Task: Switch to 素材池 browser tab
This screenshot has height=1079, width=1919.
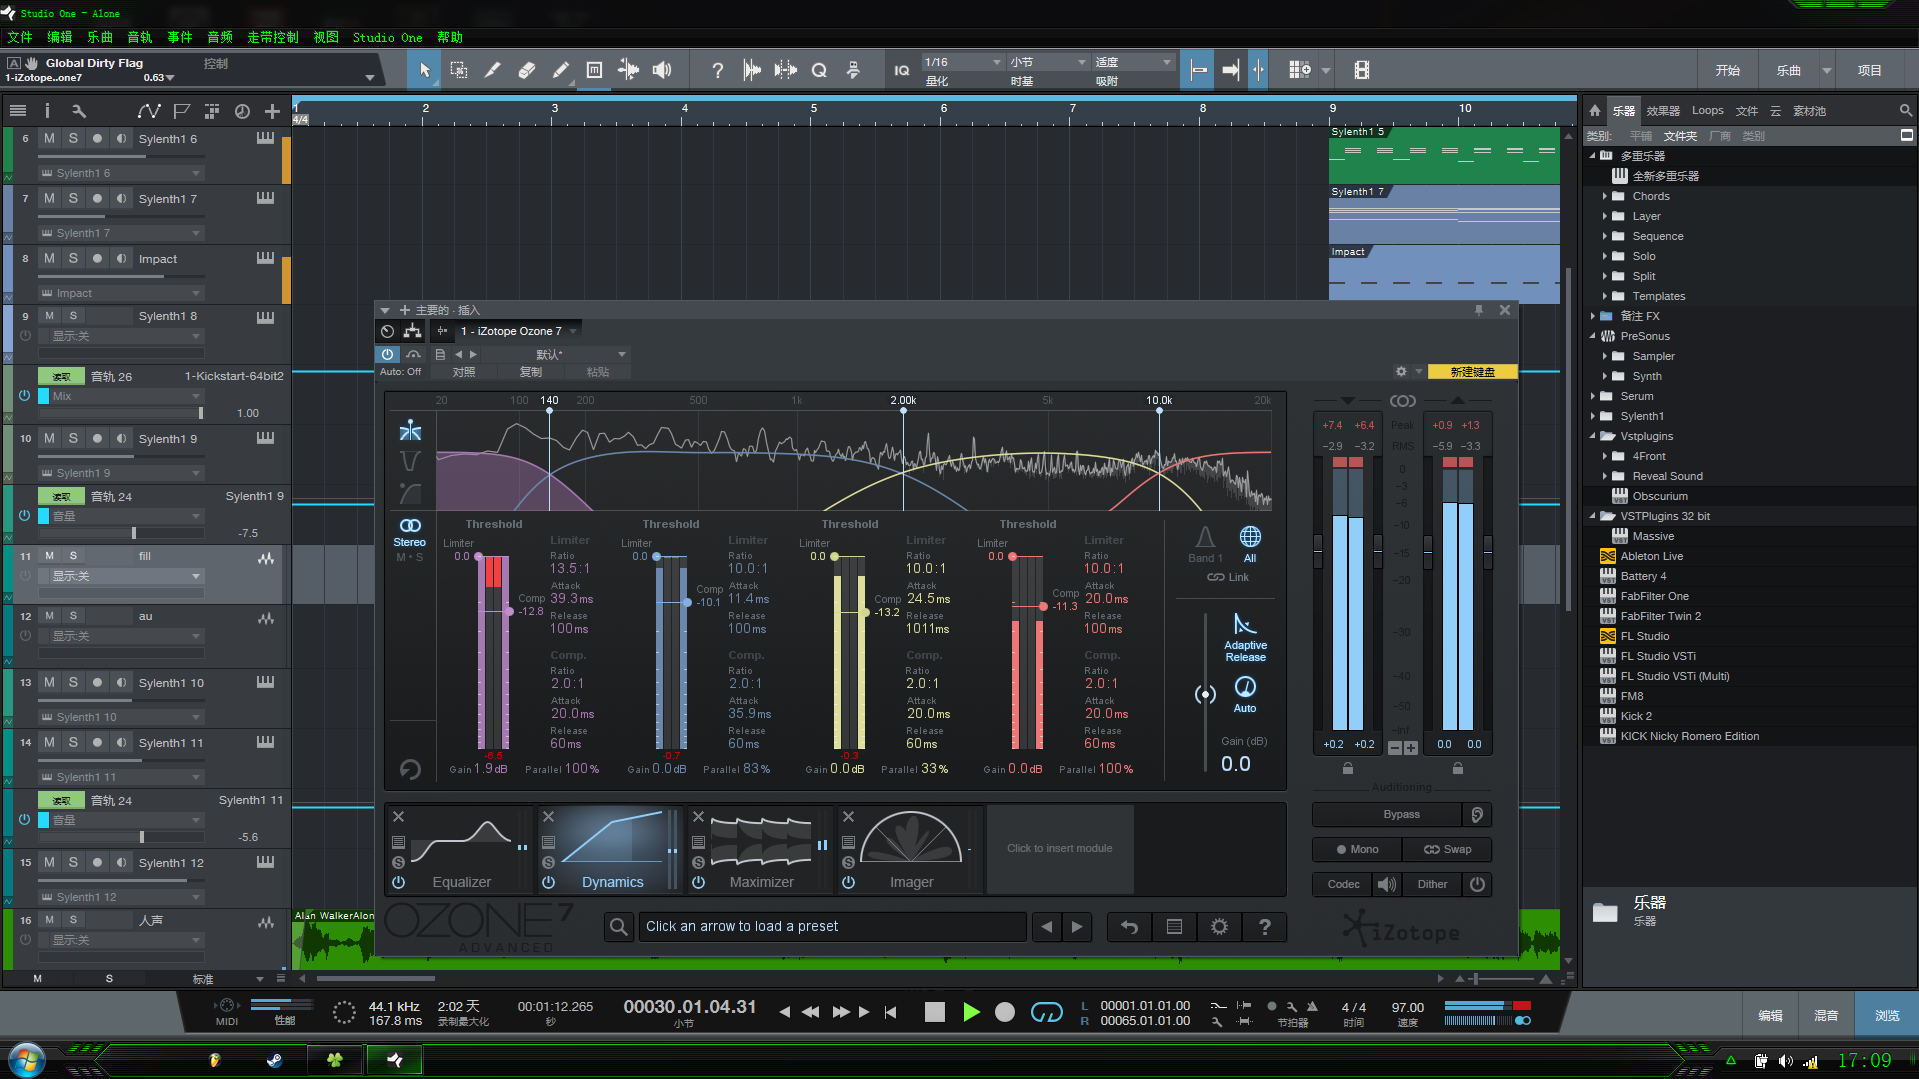Action: (x=1809, y=111)
